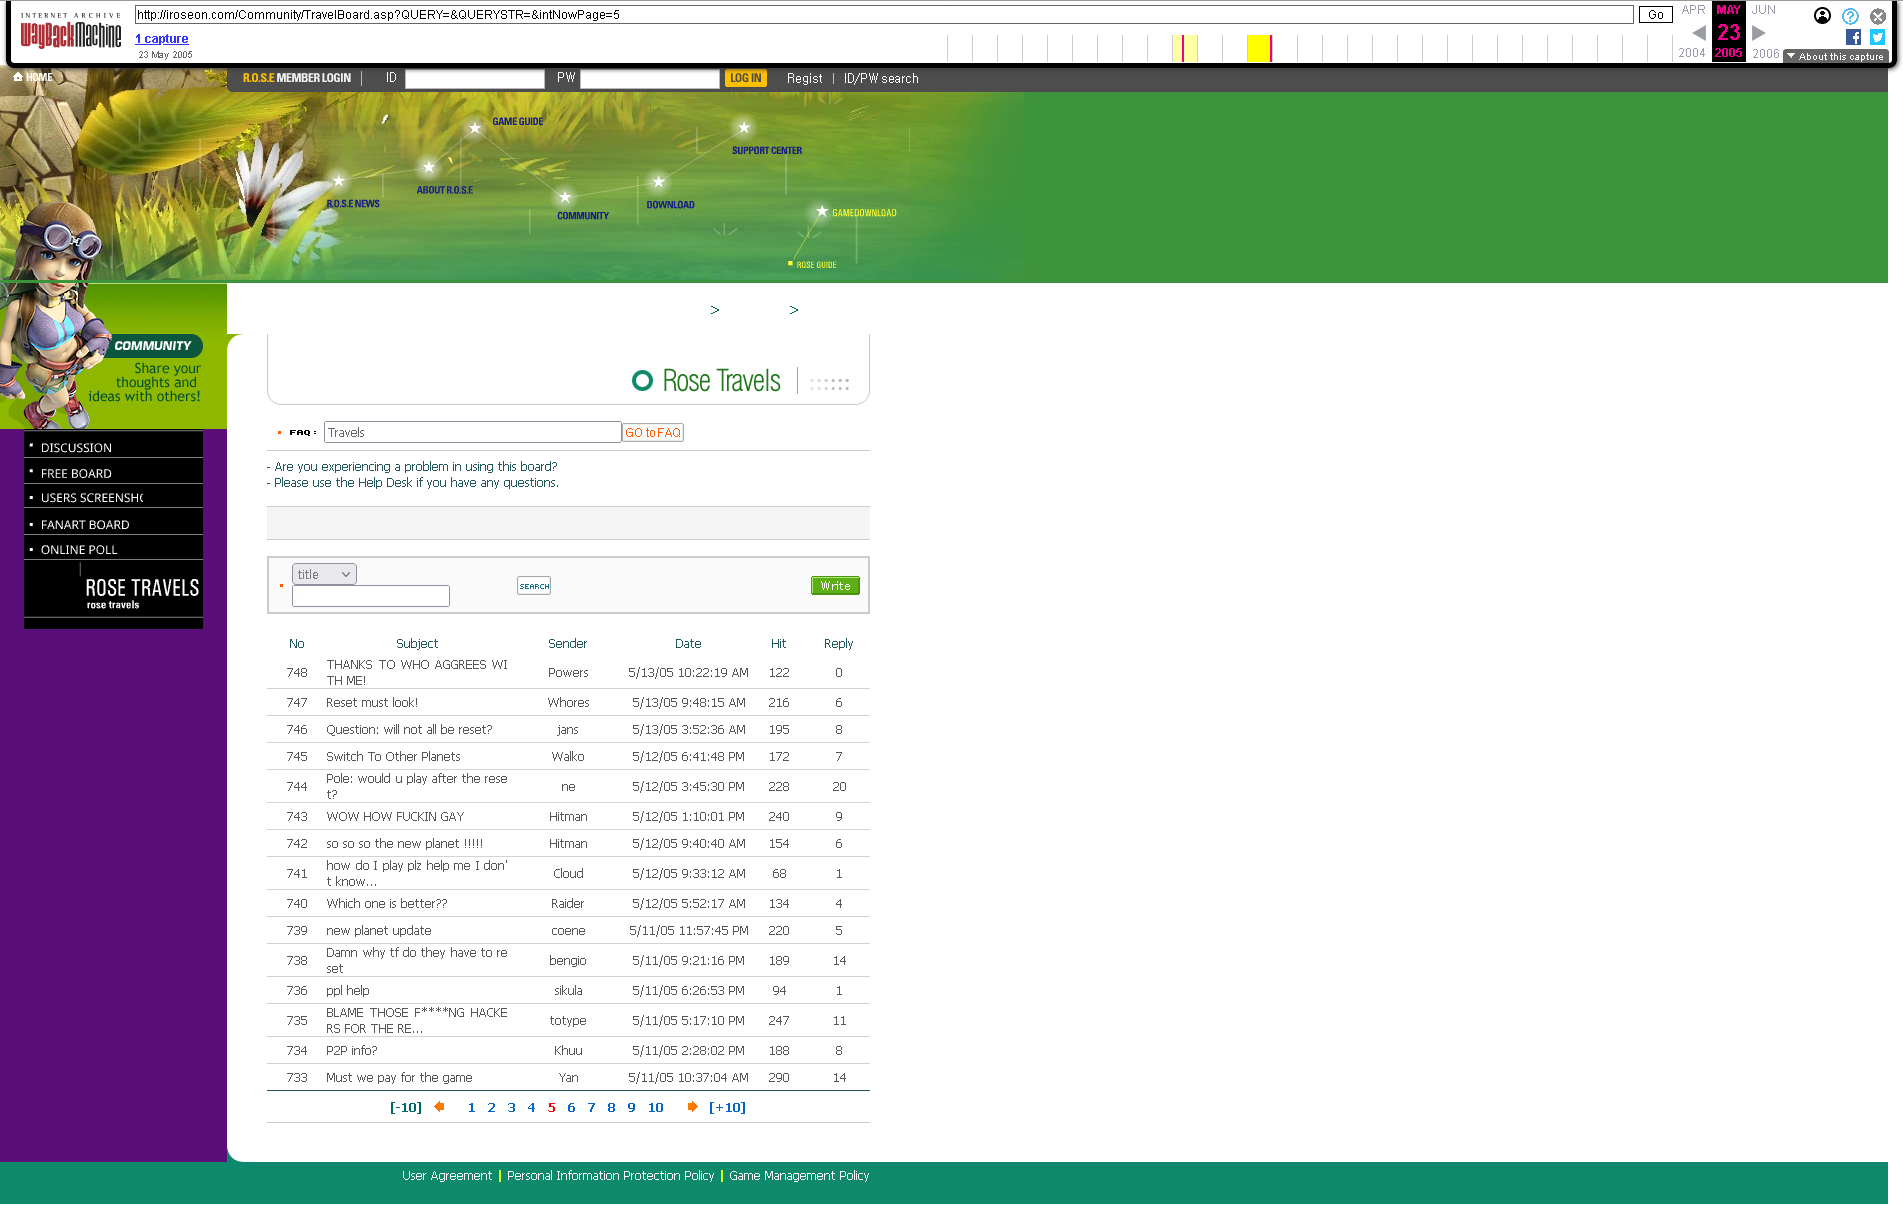Jump back ten pages [-10]
1903x1212 pixels.
pos(406,1107)
